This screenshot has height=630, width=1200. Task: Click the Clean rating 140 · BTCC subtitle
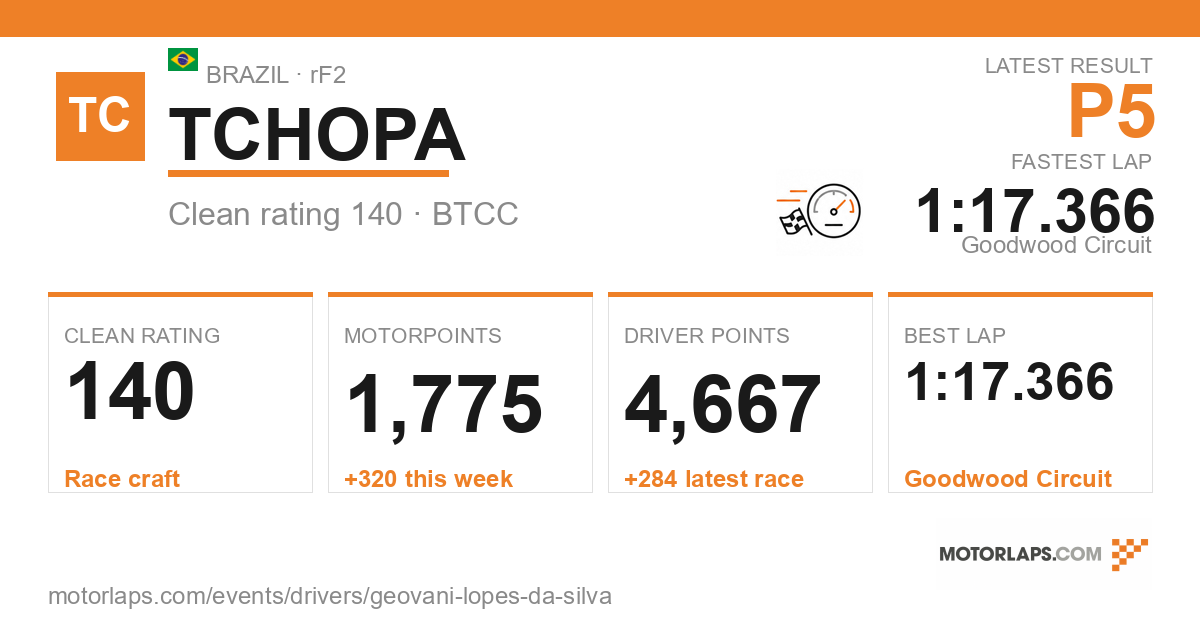click(343, 214)
